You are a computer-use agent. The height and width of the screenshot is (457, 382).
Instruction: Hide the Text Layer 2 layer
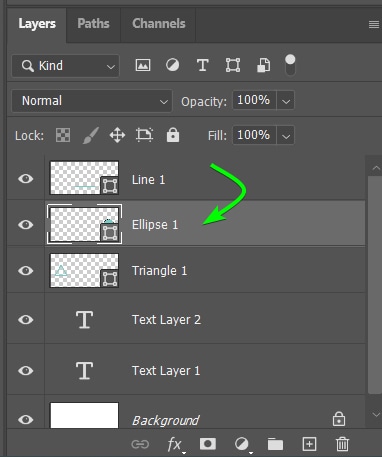click(26, 320)
